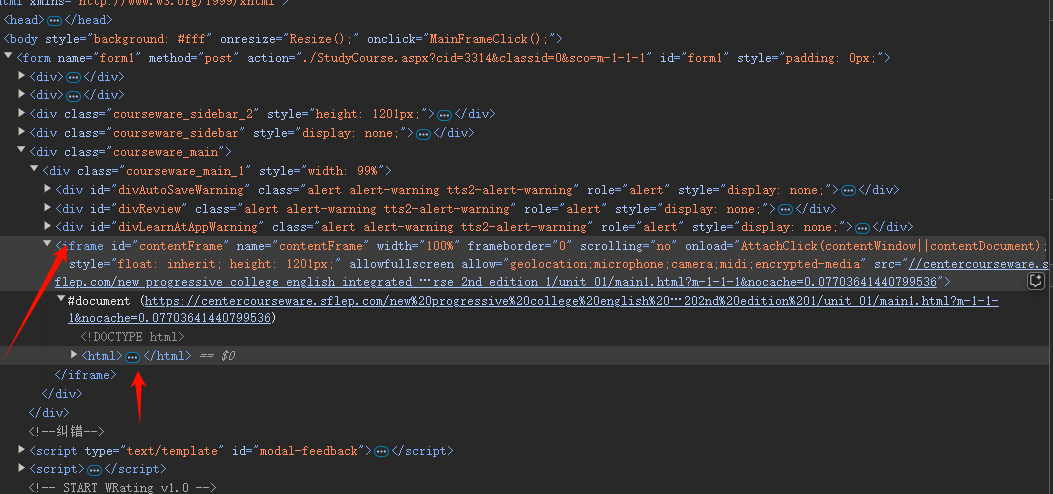Expand the divLearnAtAppWarning node

tap(48, 226)
